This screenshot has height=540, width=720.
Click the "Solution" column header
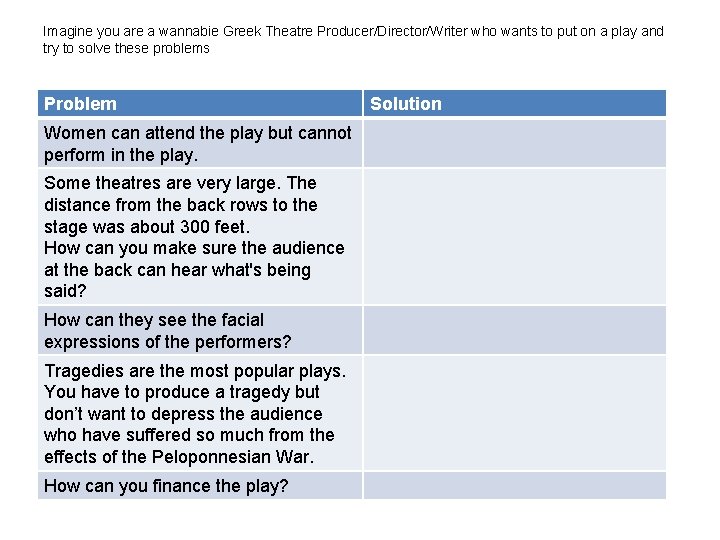point(406,104)
